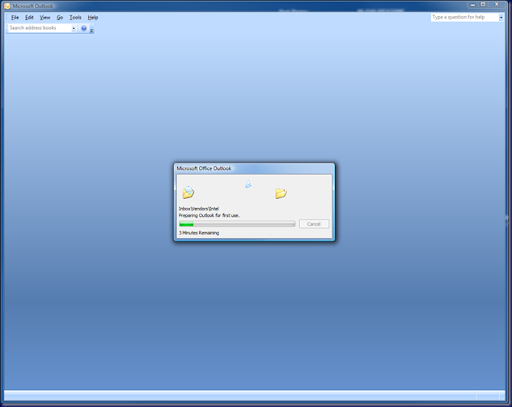This screenshot has height=407, width=512.
Task: Open the Go menu
Action: coord(60,17)
